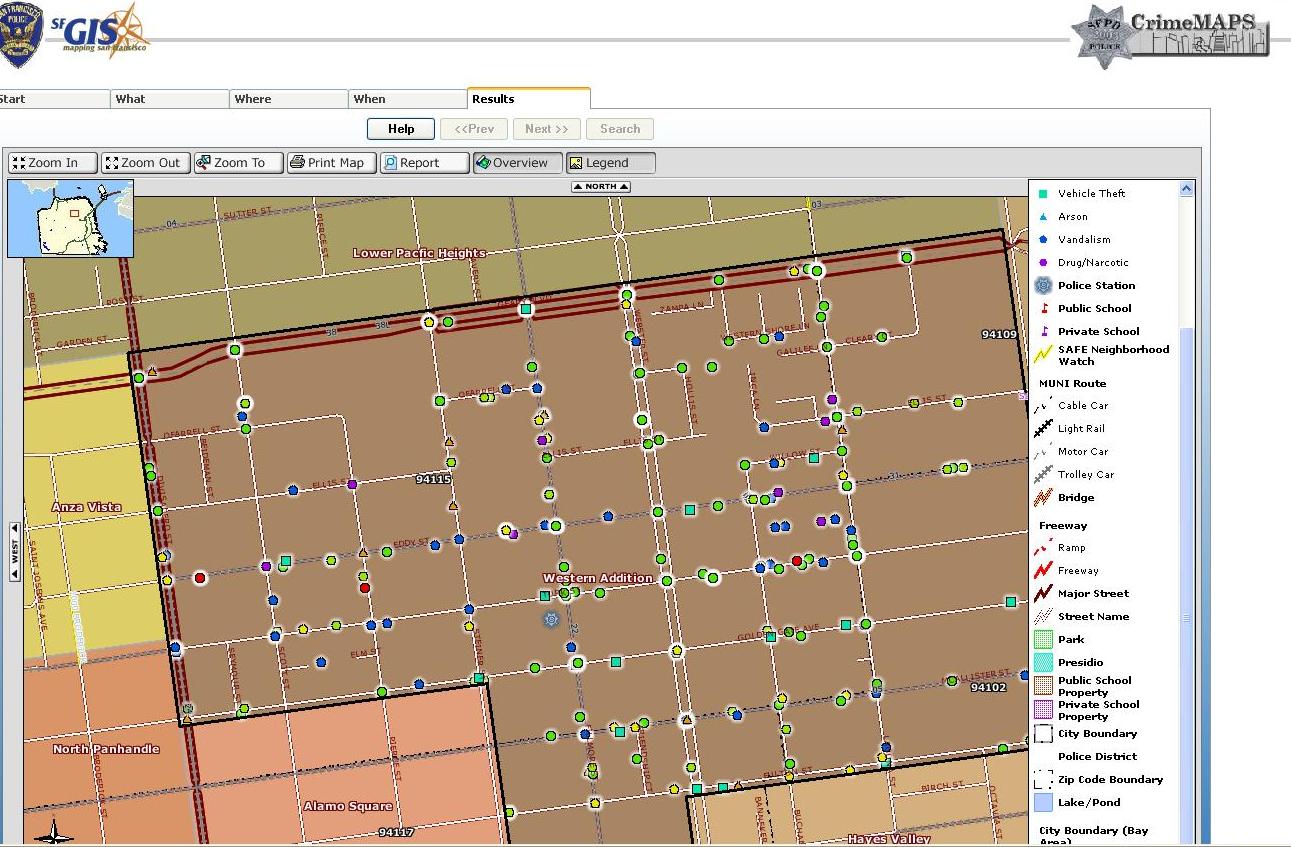
Task: Click the Cable Car route legend icon
Action: tap(1043, 406)
